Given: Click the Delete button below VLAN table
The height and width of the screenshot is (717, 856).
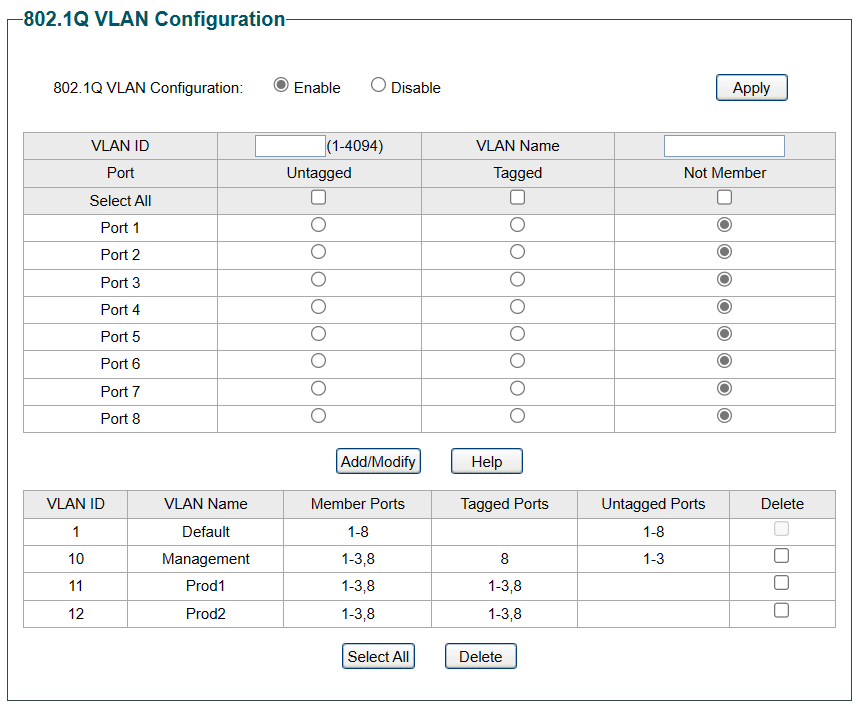Looking at the screenshot, I should coord(480,657).
